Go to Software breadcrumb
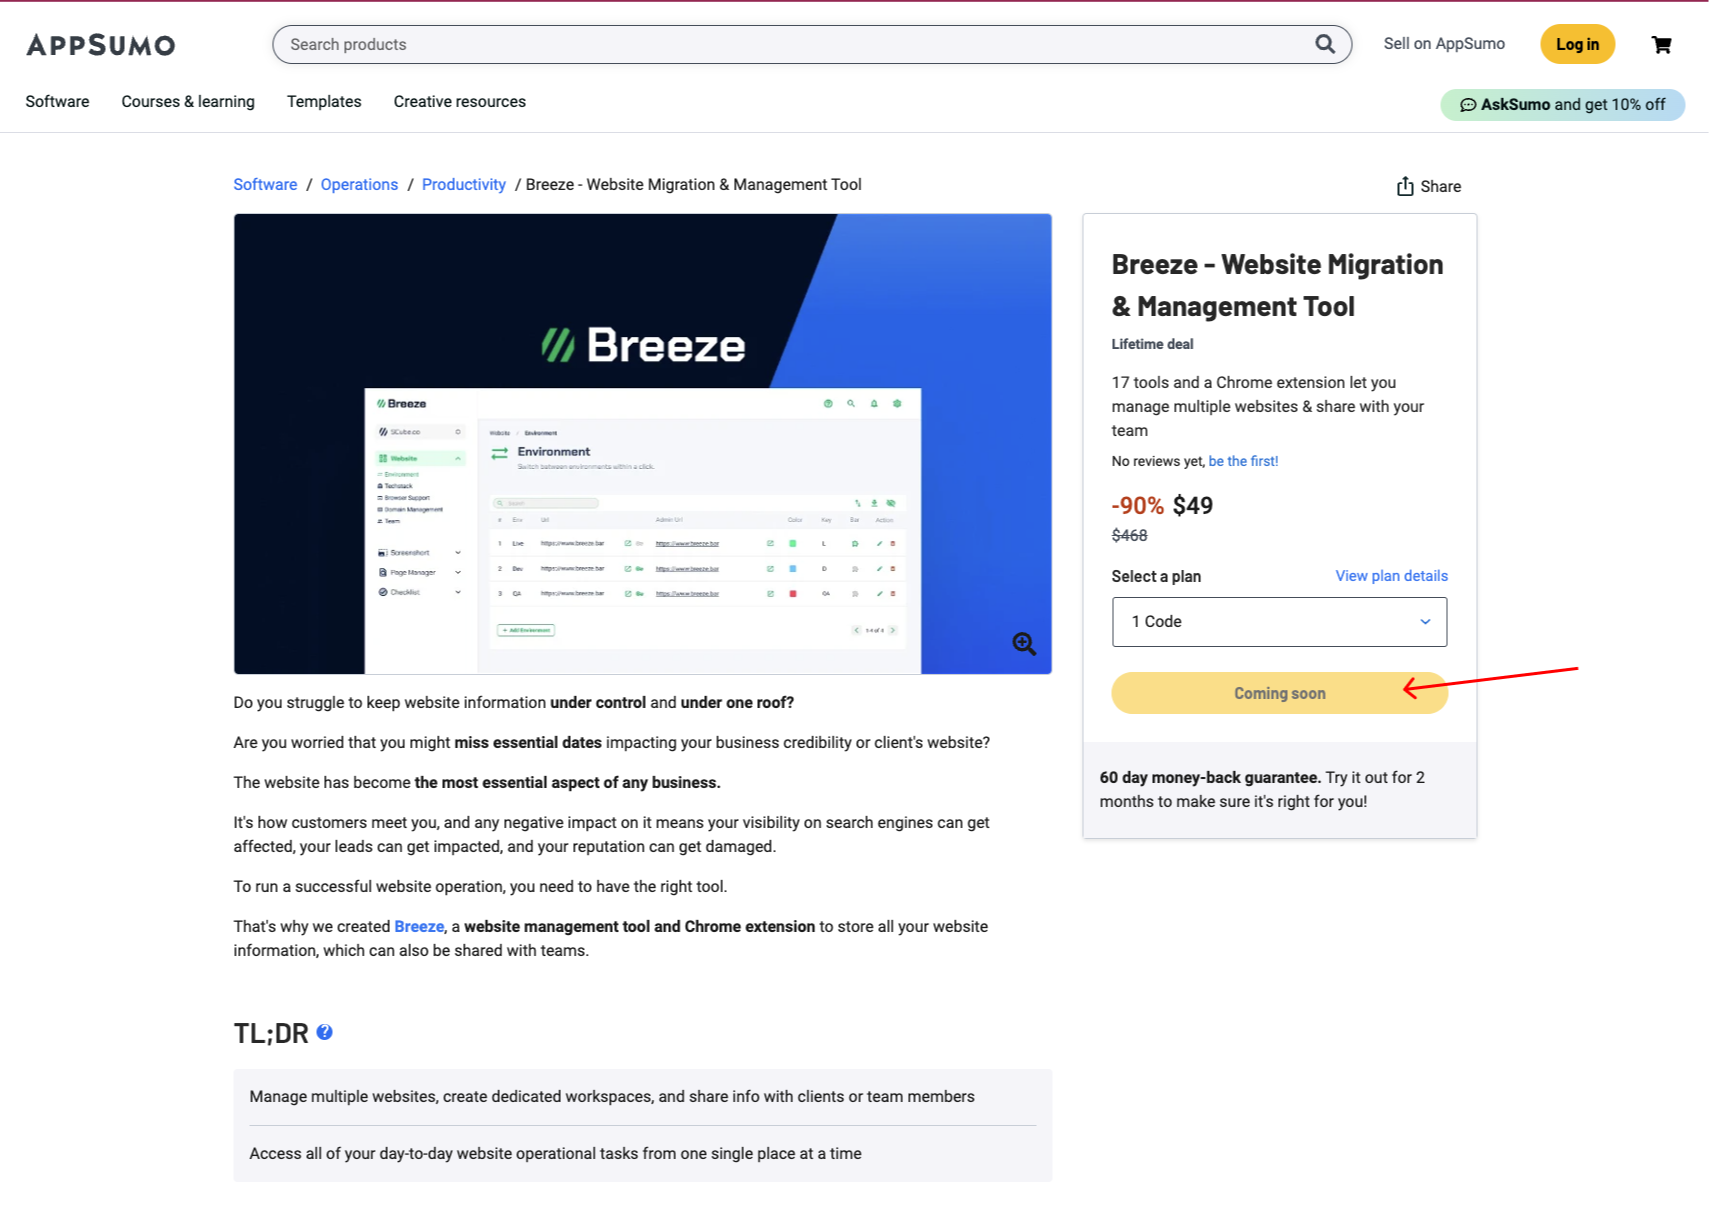Image resolution: width=1709 pixels, height=1209 pixels. [265, 184]
